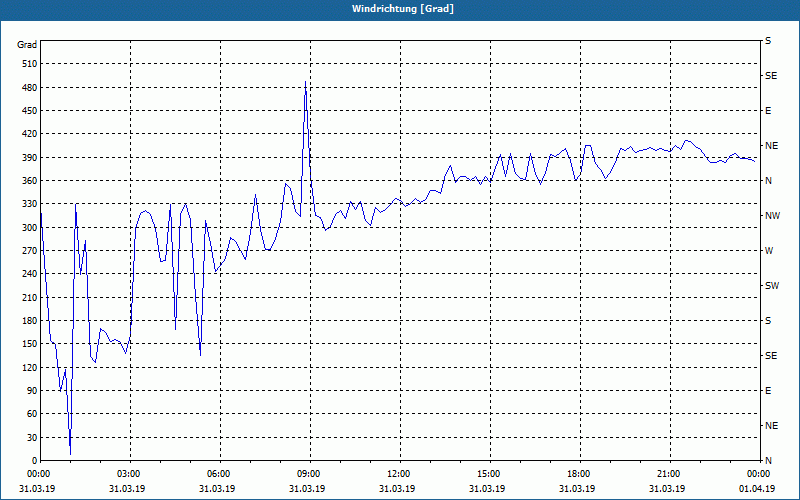Select the 'Grad' y-axis unit label

pyautogui.click(x=27, y=45)
